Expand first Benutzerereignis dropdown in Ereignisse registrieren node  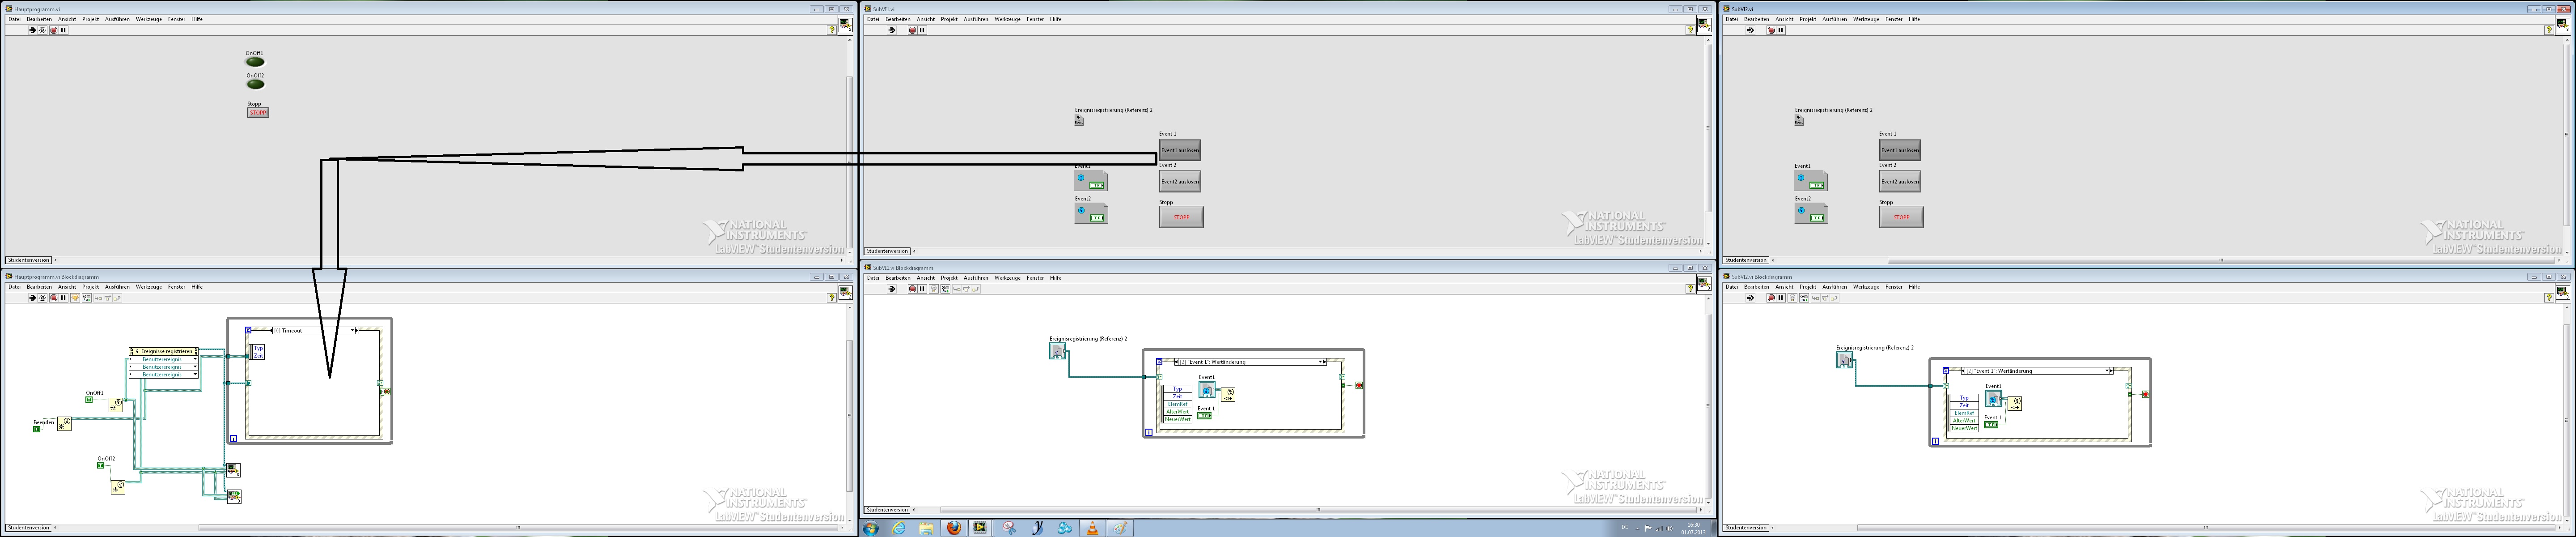(195, 359)
